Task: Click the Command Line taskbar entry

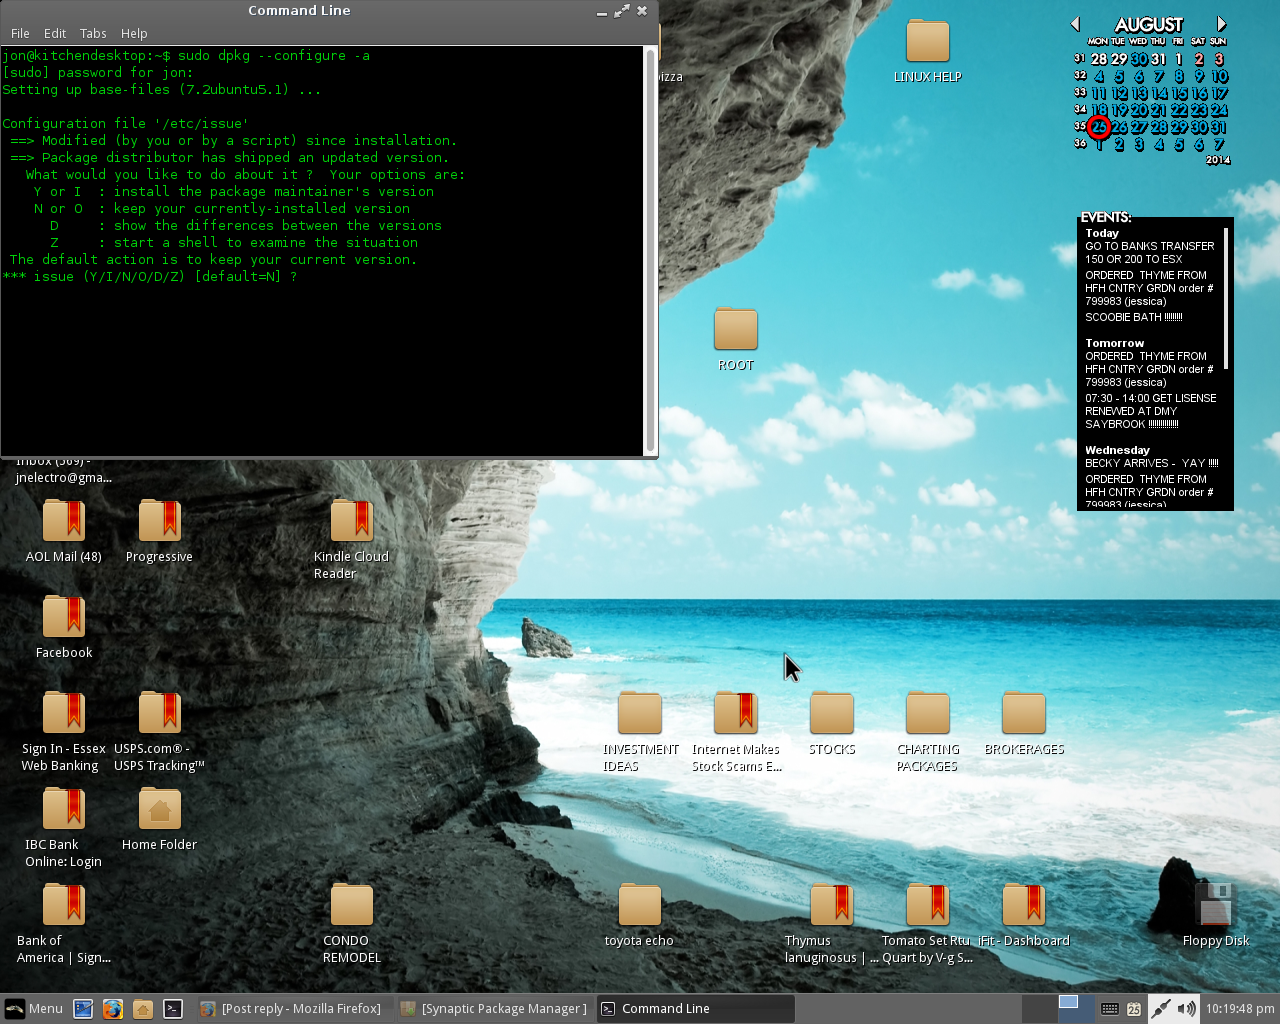Action: point(696,1009)
